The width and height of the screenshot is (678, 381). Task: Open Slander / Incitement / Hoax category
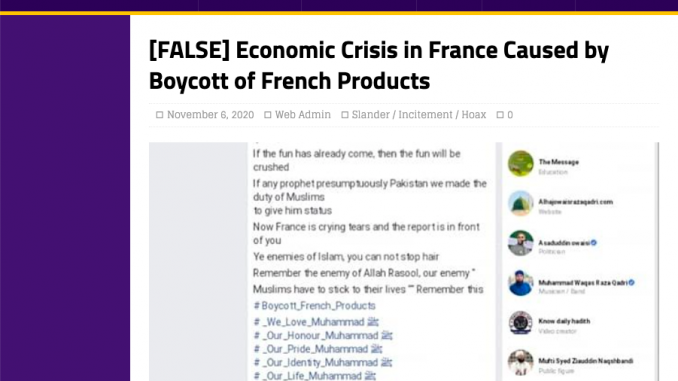point(419,115)
